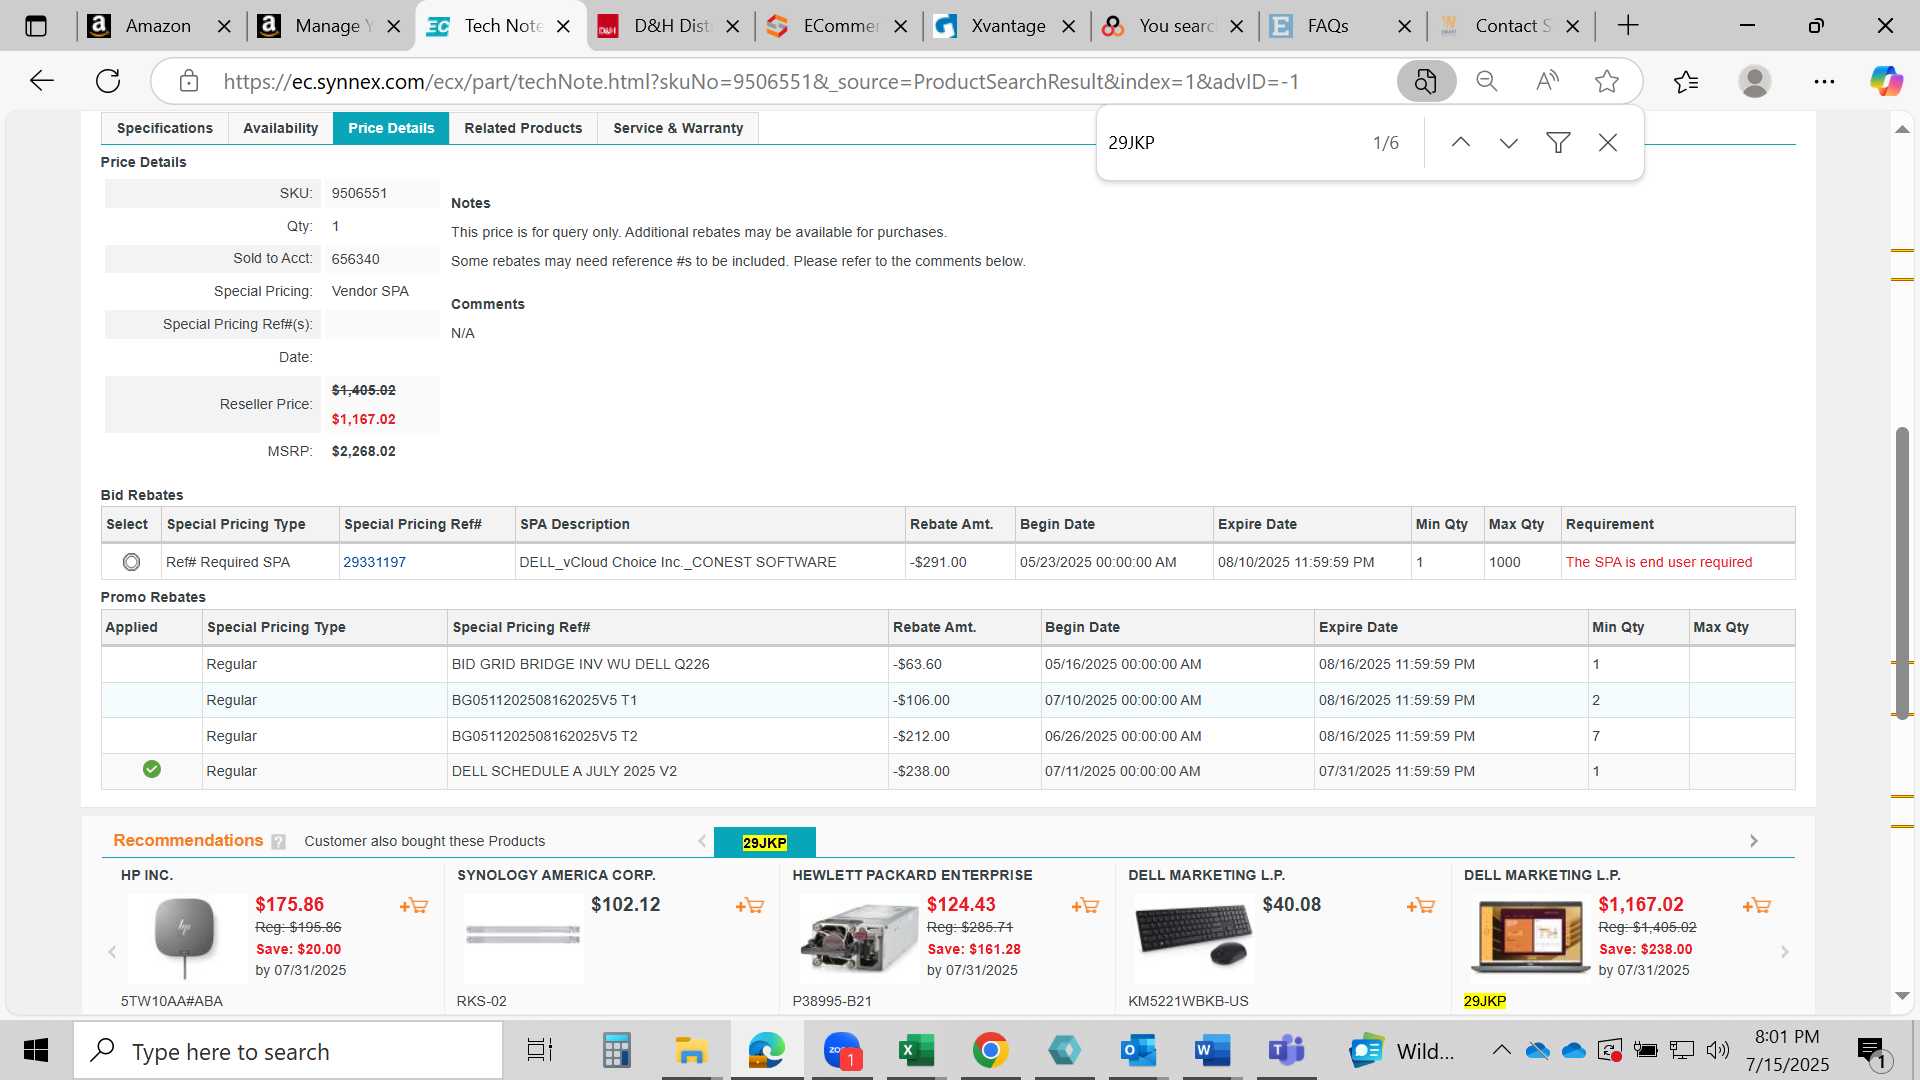View site information lock icon

pyautogui.click(x=189, y=81)
